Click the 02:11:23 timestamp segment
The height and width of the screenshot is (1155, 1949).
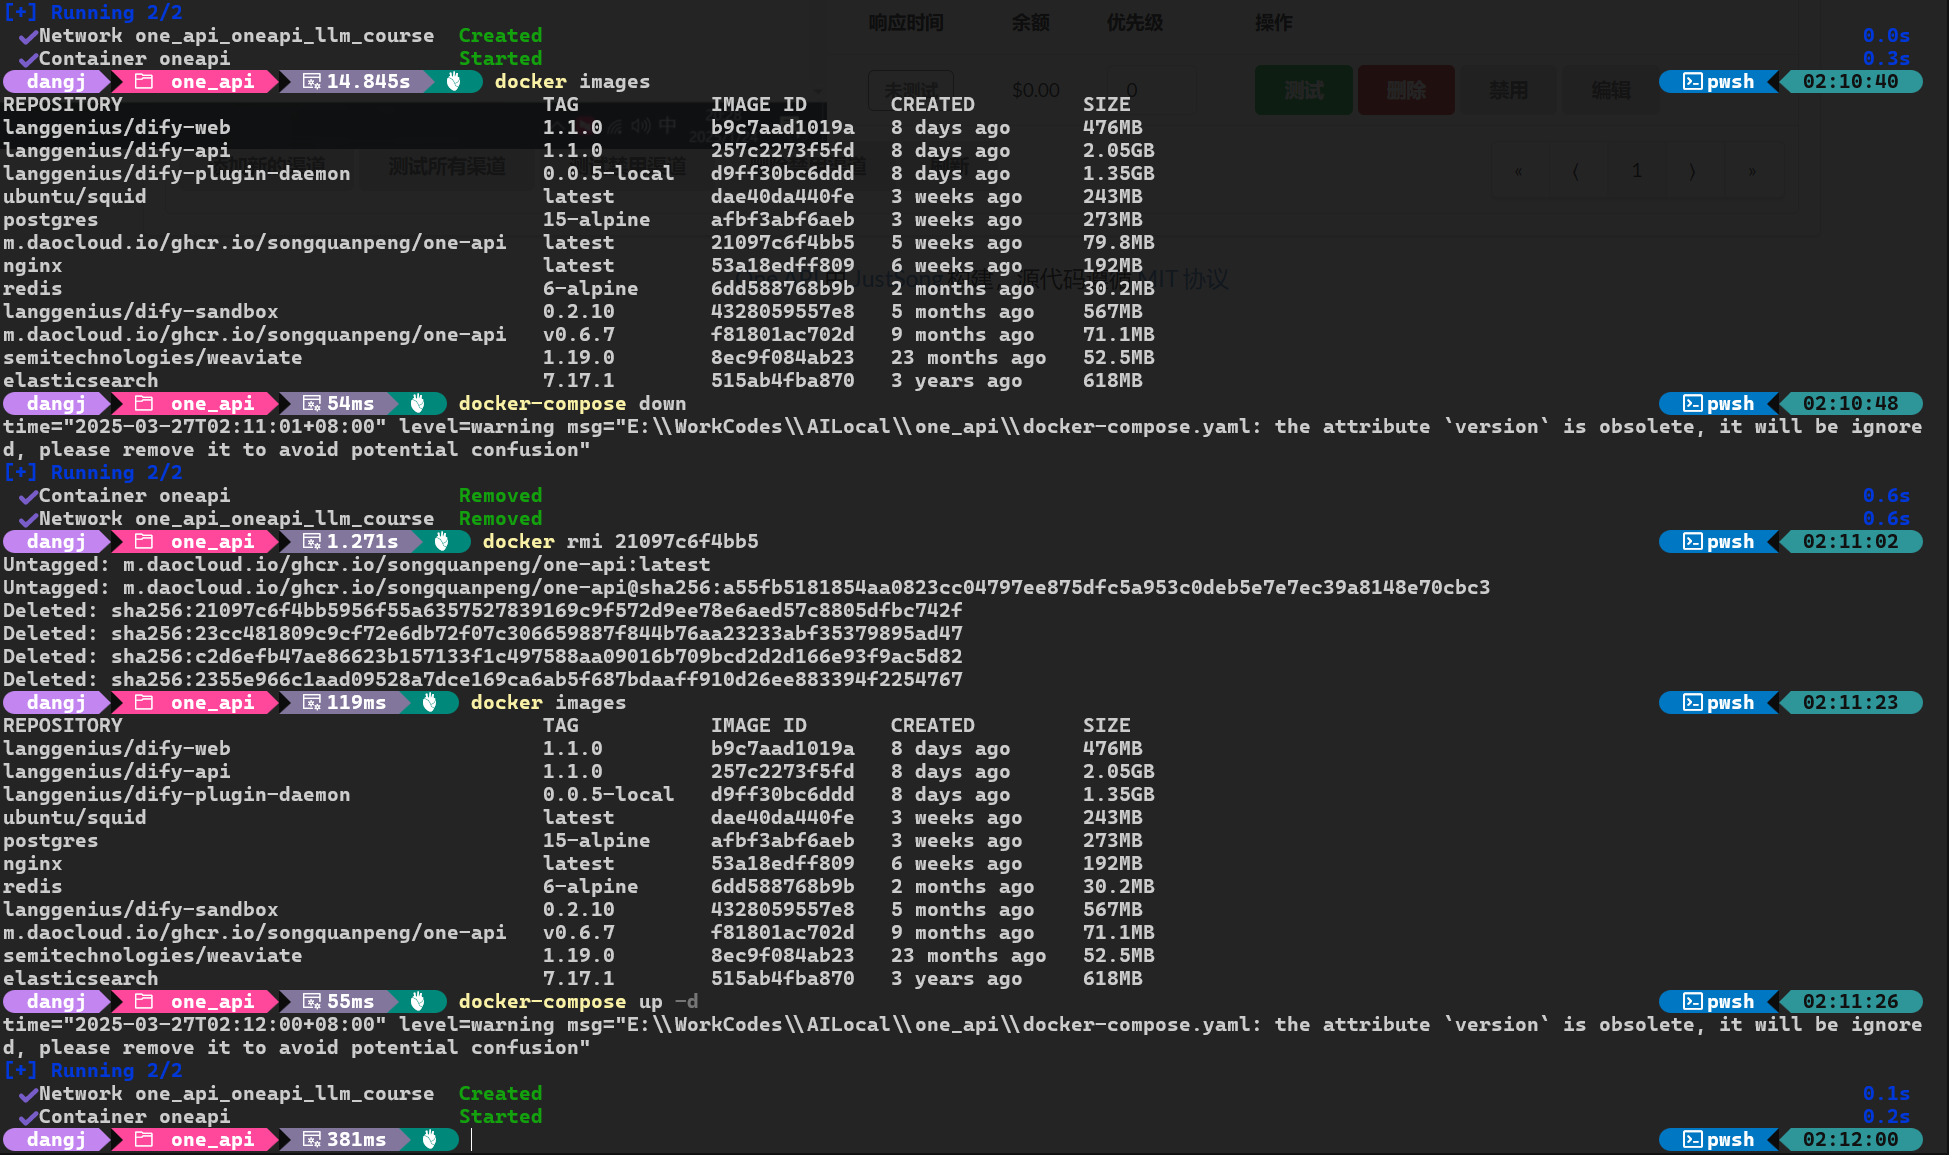click(1850, 702)
